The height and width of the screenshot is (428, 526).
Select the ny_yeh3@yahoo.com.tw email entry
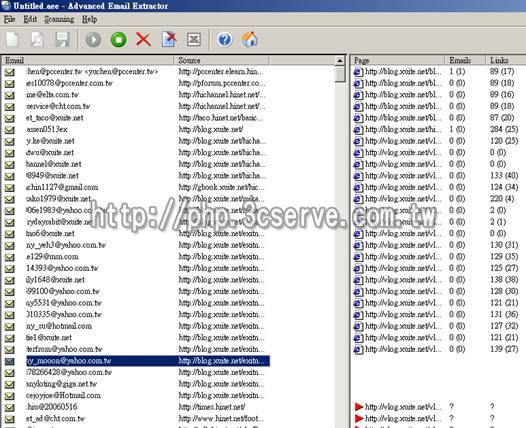(x=66, y=245)
